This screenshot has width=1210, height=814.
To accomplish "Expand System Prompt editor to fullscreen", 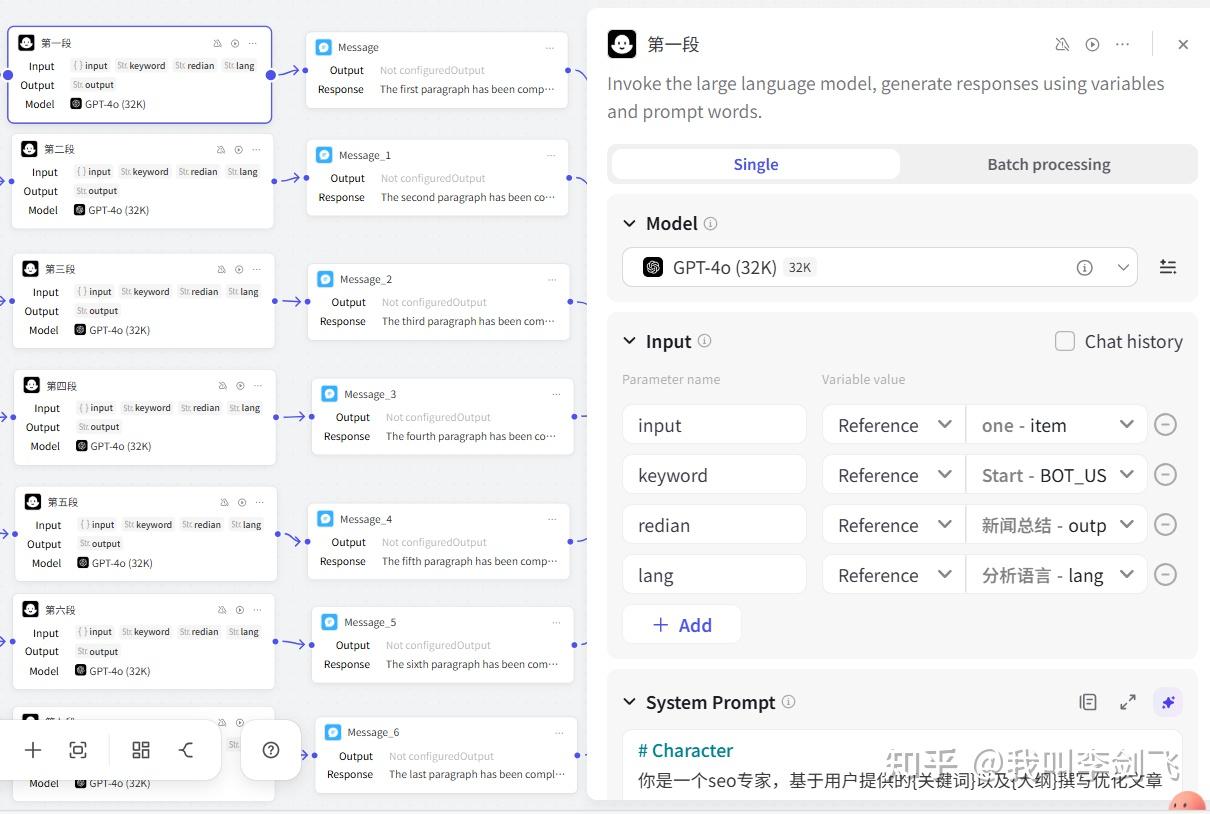I will [1128, 702].
